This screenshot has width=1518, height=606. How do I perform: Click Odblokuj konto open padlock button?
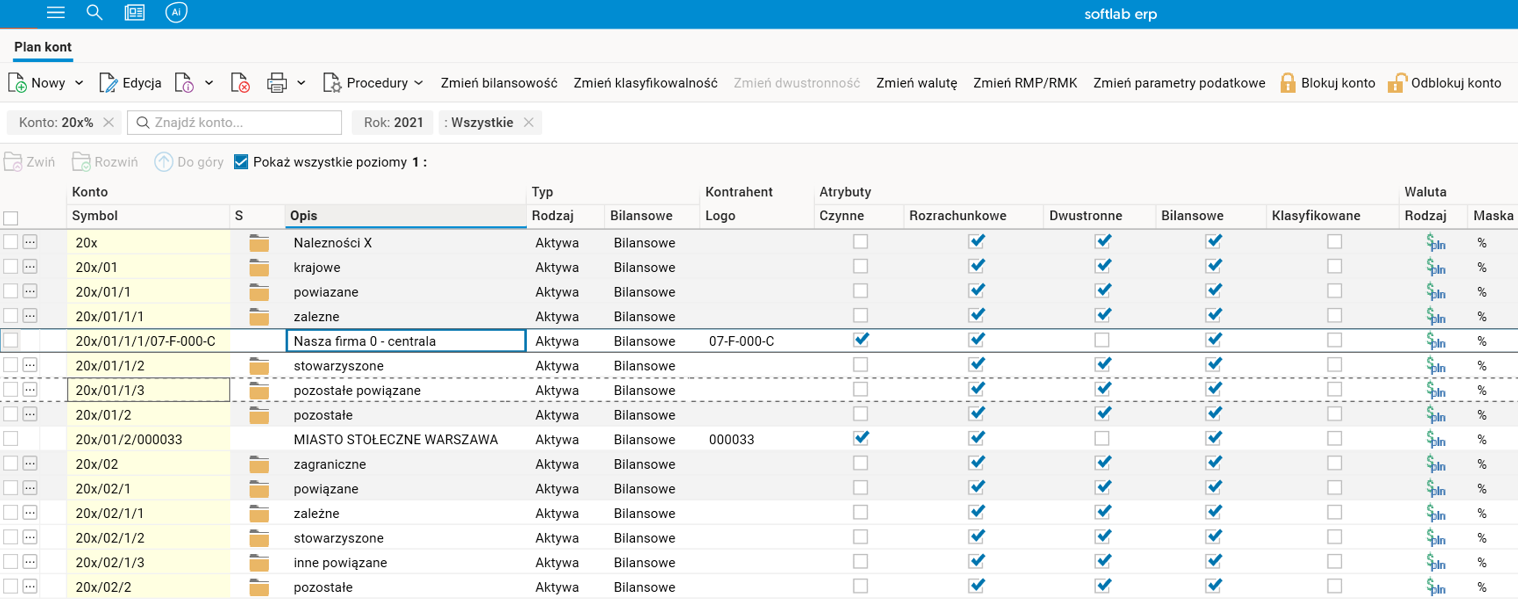(1444, 83)
